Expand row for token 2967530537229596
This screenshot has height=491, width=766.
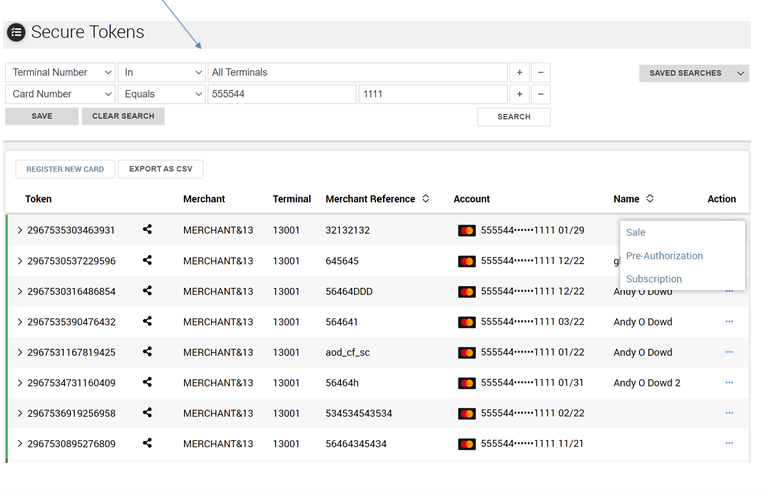(19, 261)
